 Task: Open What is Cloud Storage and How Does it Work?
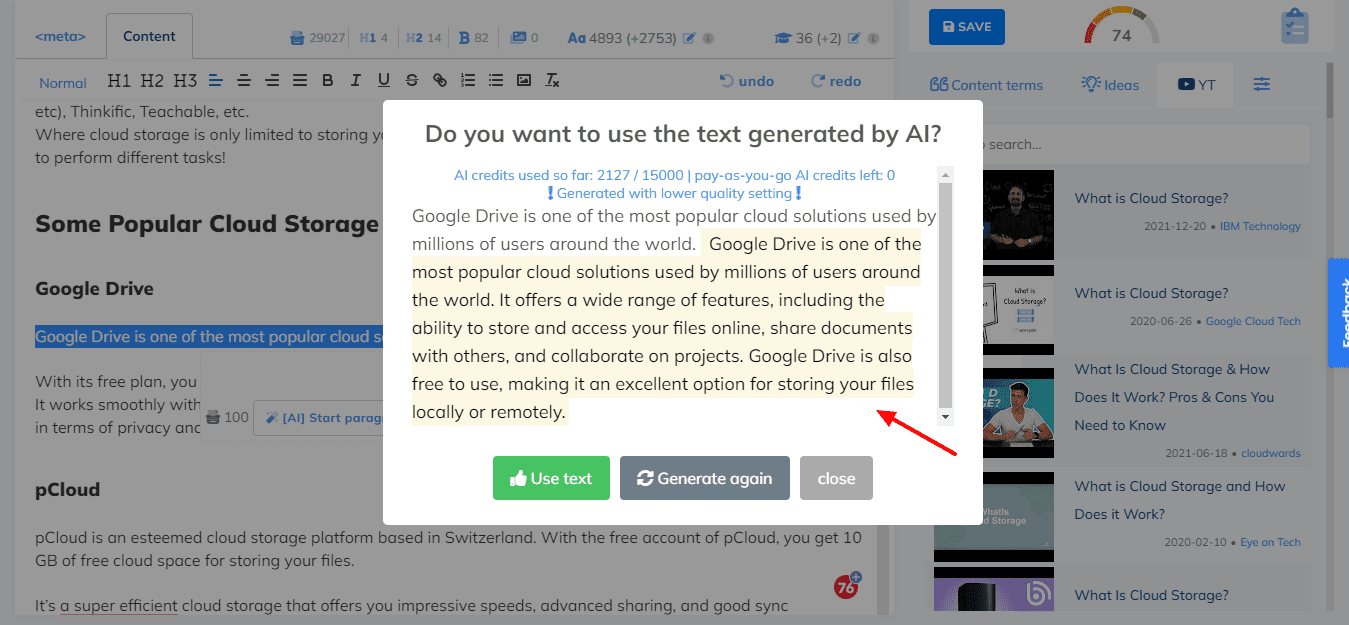1180,500
